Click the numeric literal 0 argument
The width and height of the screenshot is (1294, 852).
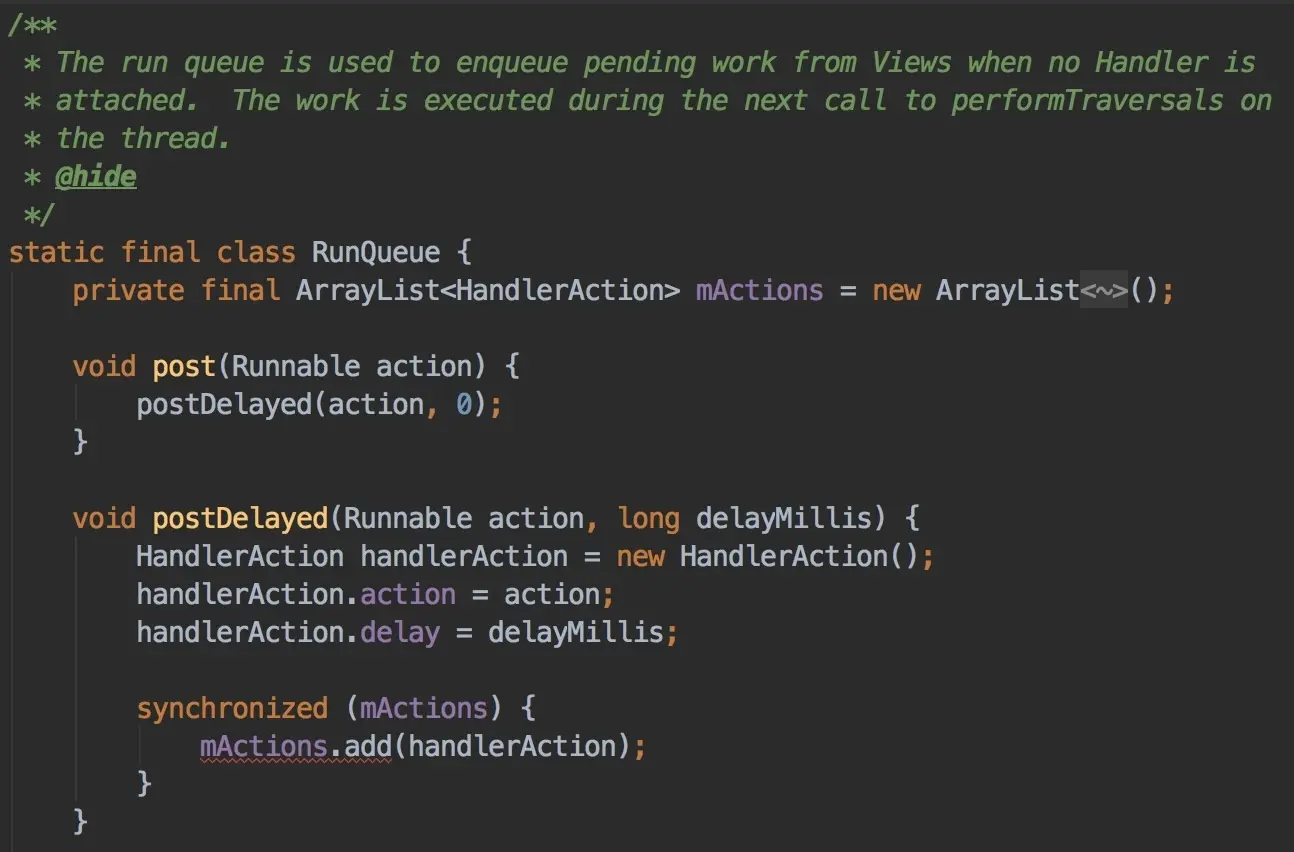pos(463,405)
